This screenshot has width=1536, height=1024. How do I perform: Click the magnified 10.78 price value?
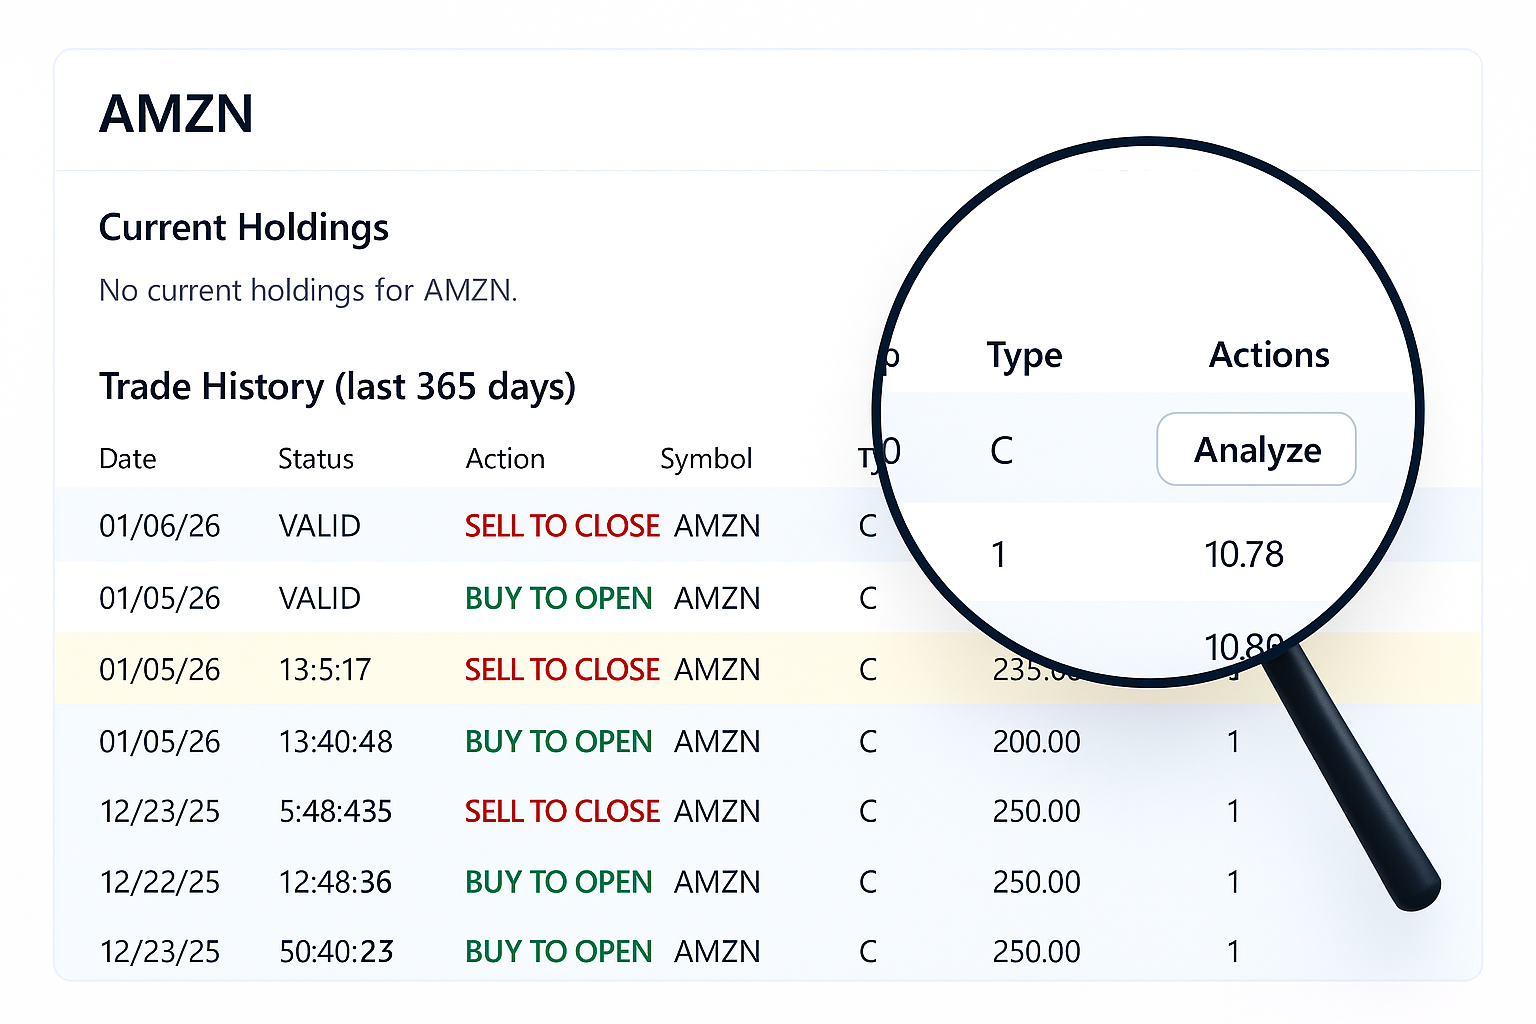click(x=1244, y=555)
